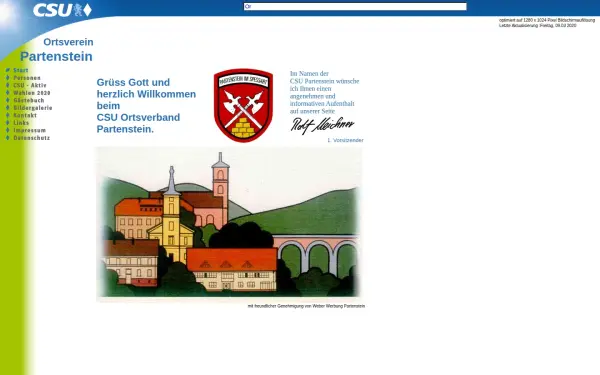Open CSU - Aktiv section
Image resolution: width=600 pixels, height=375 pixels.
30,85
